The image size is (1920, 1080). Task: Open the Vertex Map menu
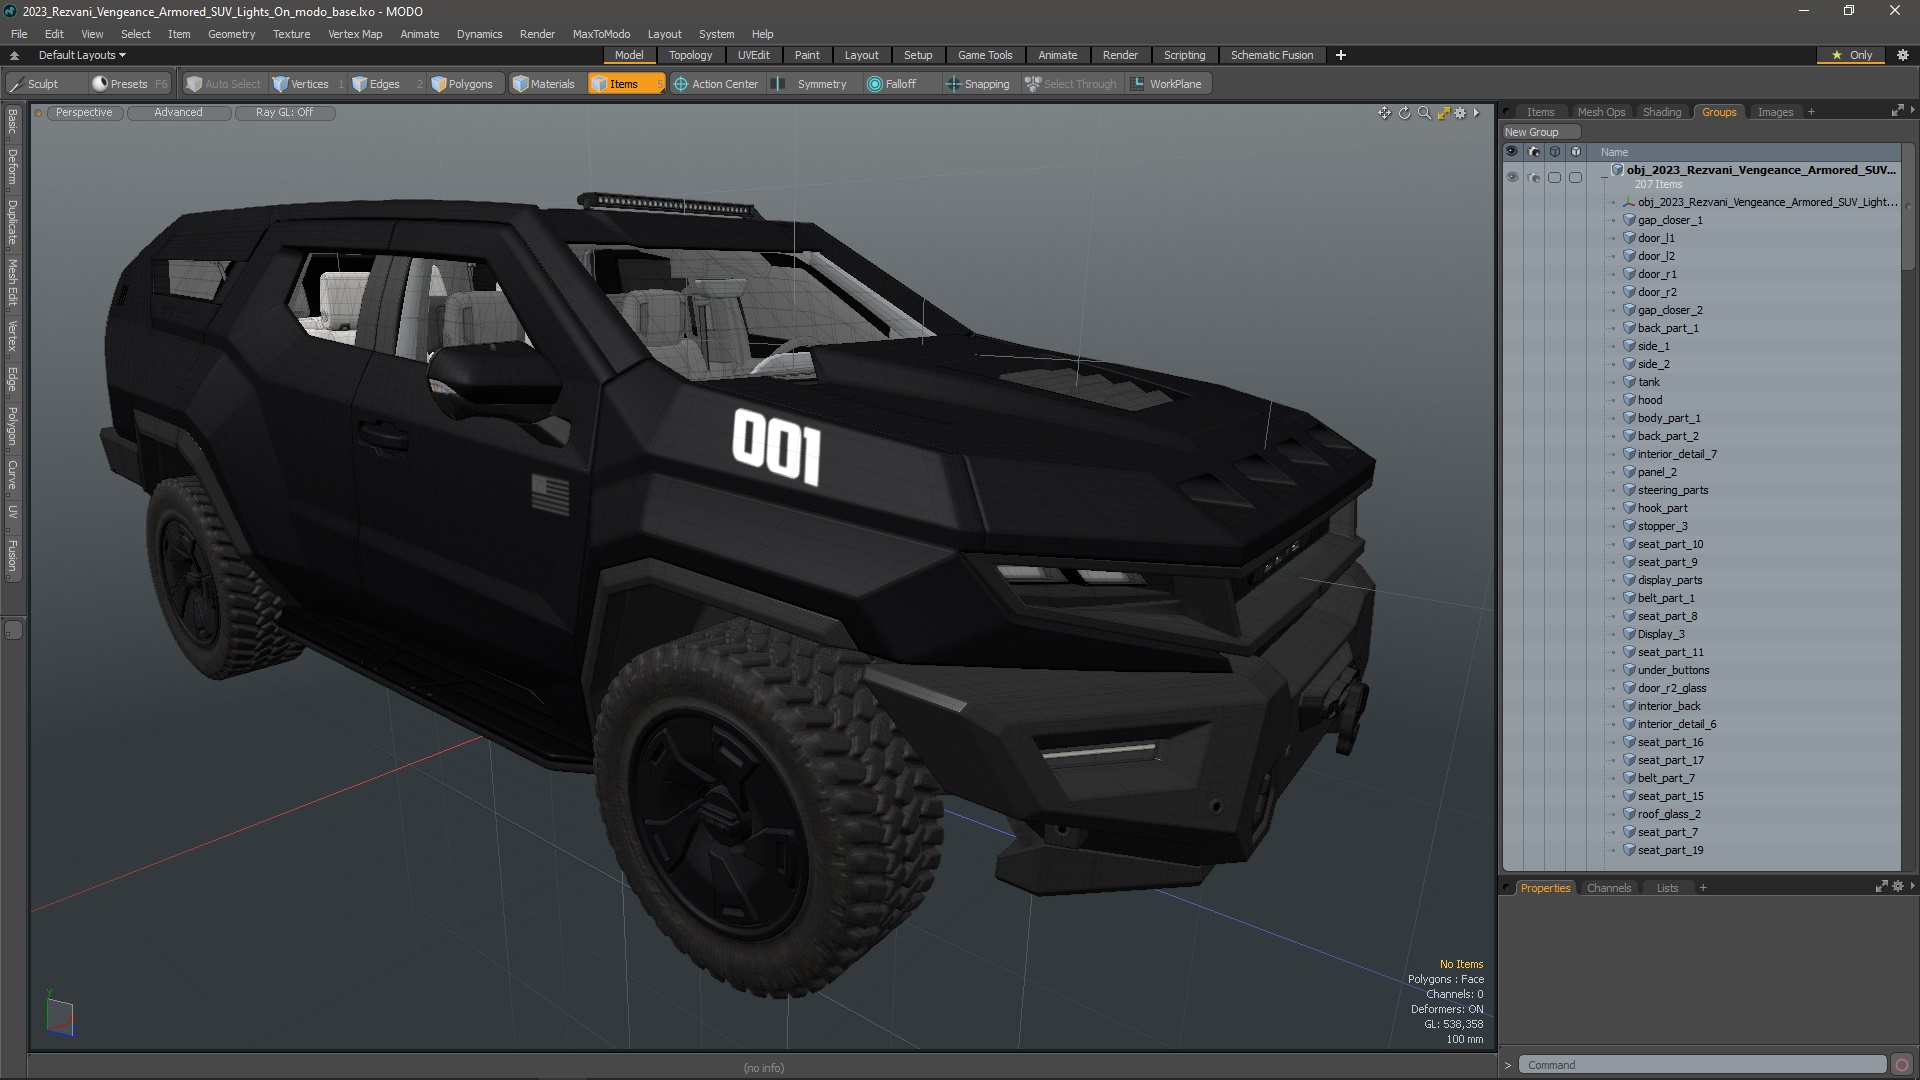point(355,34)
